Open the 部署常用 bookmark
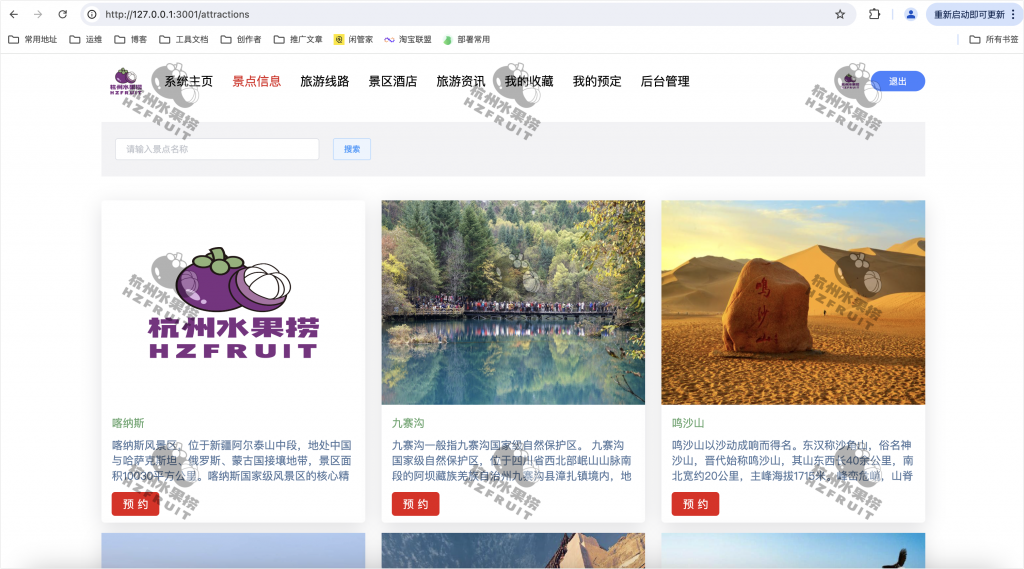Screen dimensions: 1024x569 click(466, 39)
